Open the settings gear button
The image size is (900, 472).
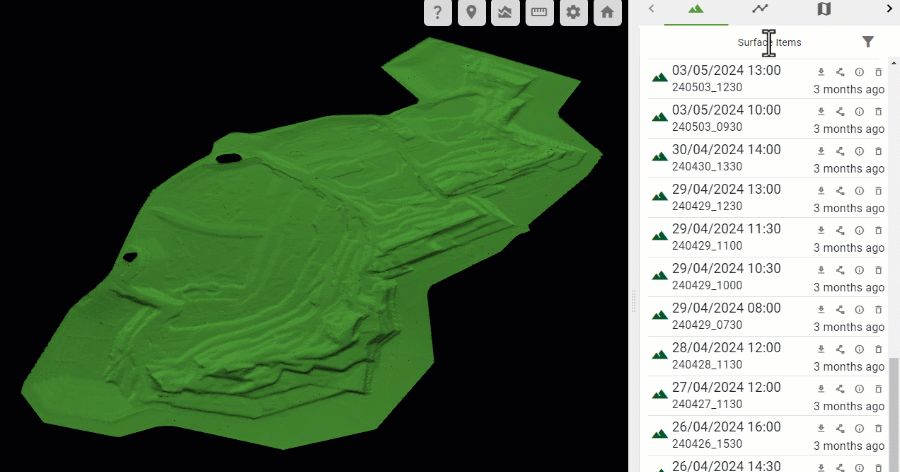point(573,12)
